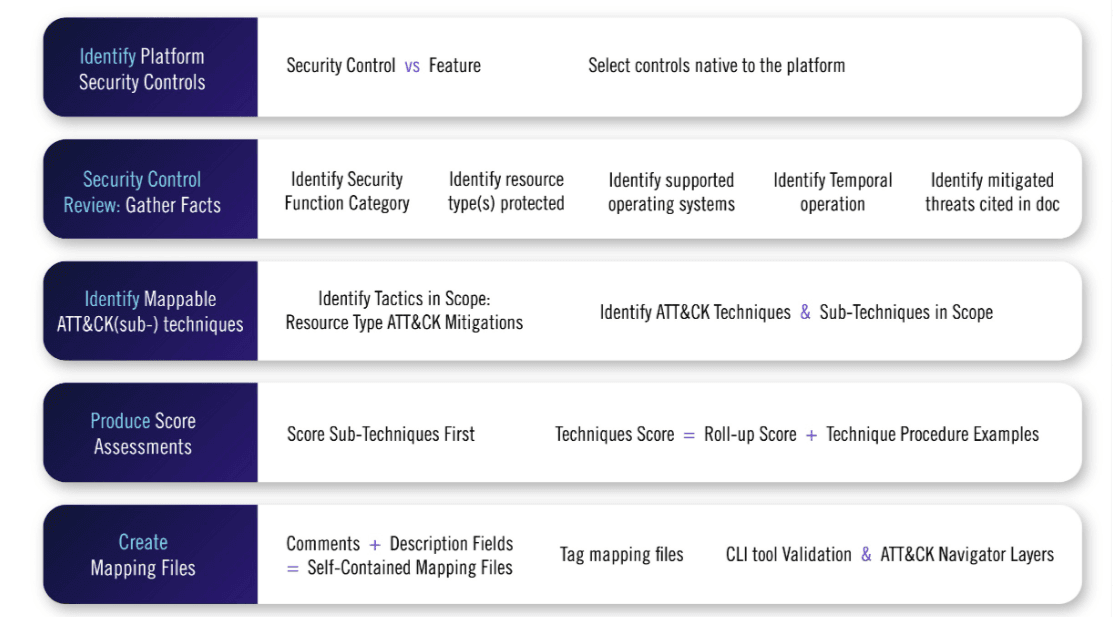Click the Create Mapping Files header

click(x=150, y=555)
